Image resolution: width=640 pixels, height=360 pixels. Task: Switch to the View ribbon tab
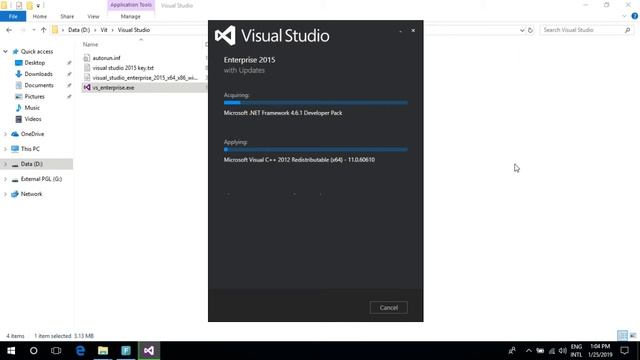click(x=93, y=16)
